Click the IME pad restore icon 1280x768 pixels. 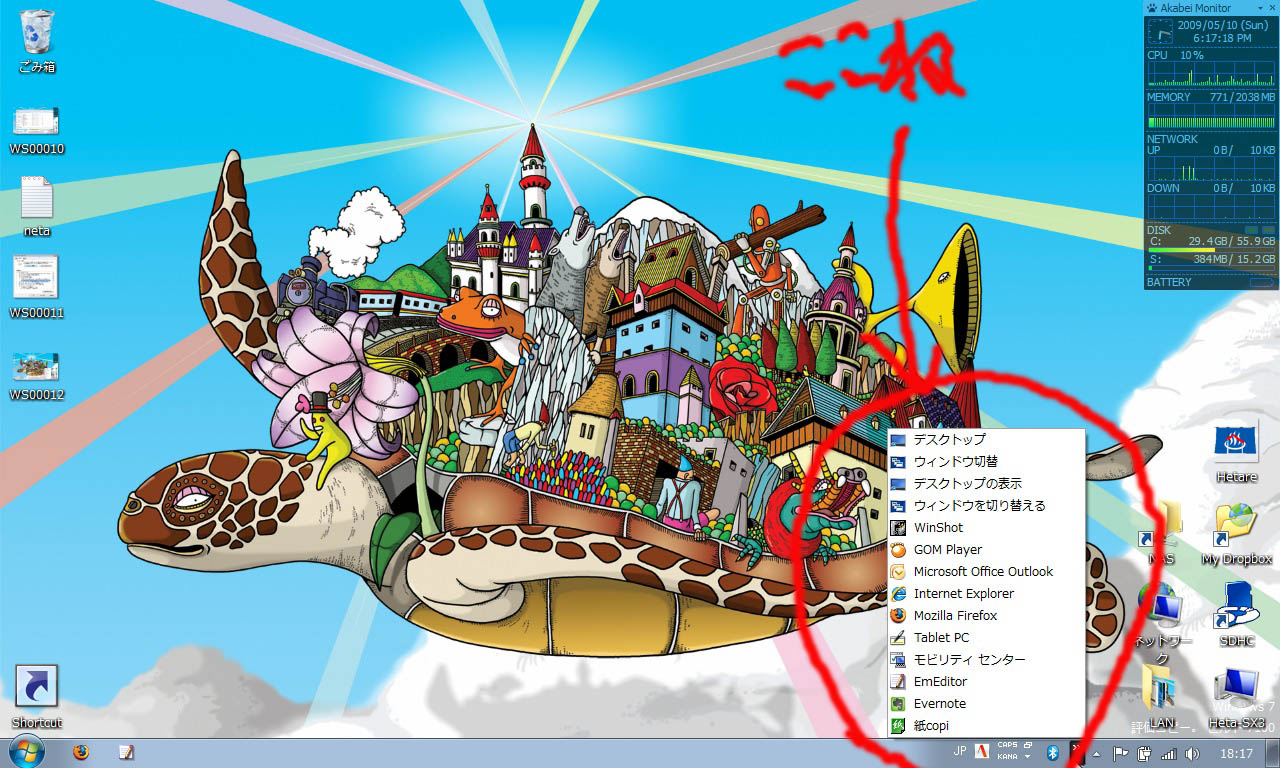(x=1028, y=746)
